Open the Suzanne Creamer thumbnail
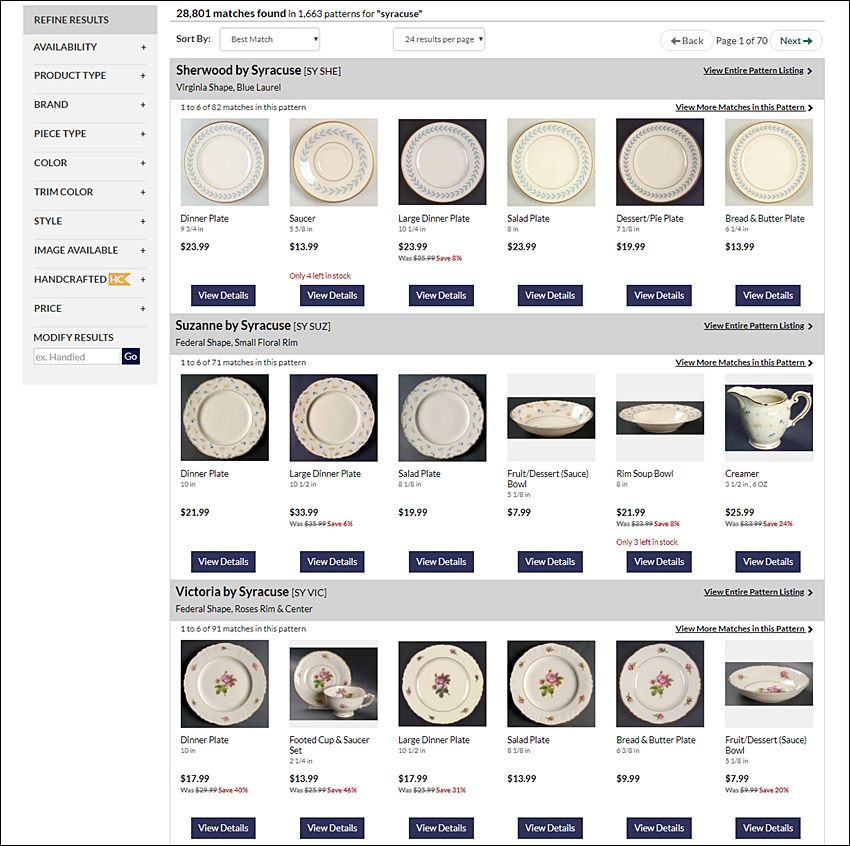 (x=769, y=418)
